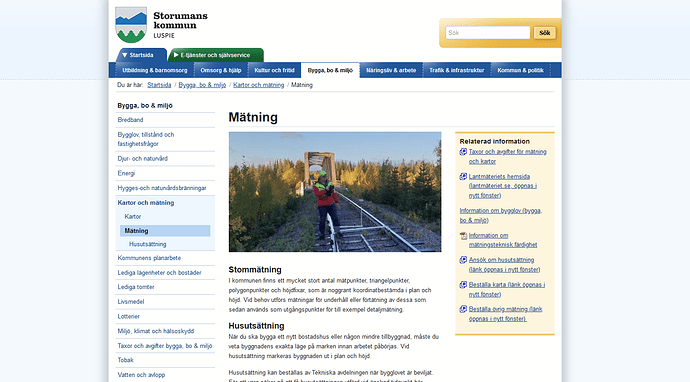
Task: Open the Bredband sidebar link
Action: (130, 120)
